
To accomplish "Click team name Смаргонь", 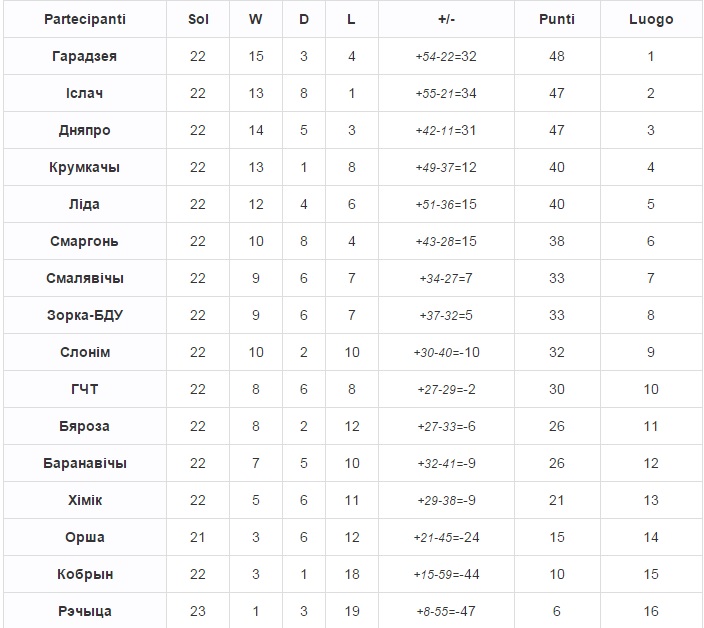I will pos(85,241).
